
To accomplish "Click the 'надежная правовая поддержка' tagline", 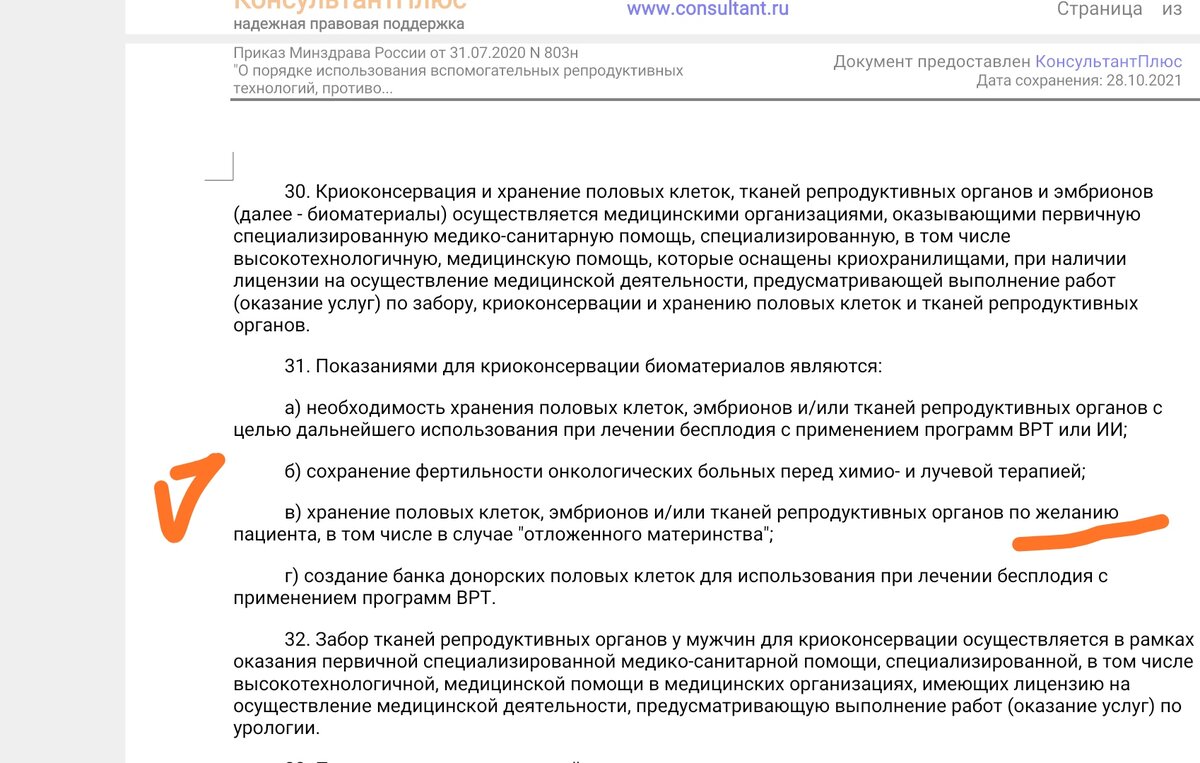I will [349, 23].
